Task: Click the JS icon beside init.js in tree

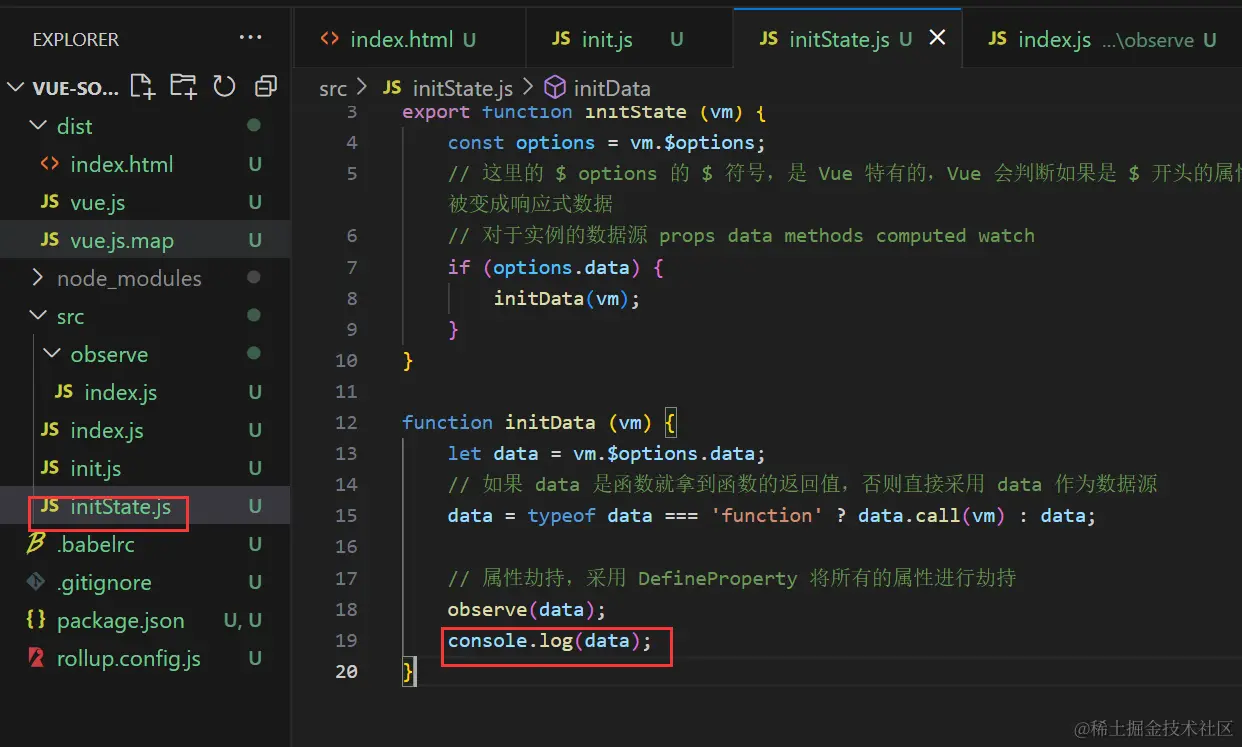Action: [x=50, y=468]
